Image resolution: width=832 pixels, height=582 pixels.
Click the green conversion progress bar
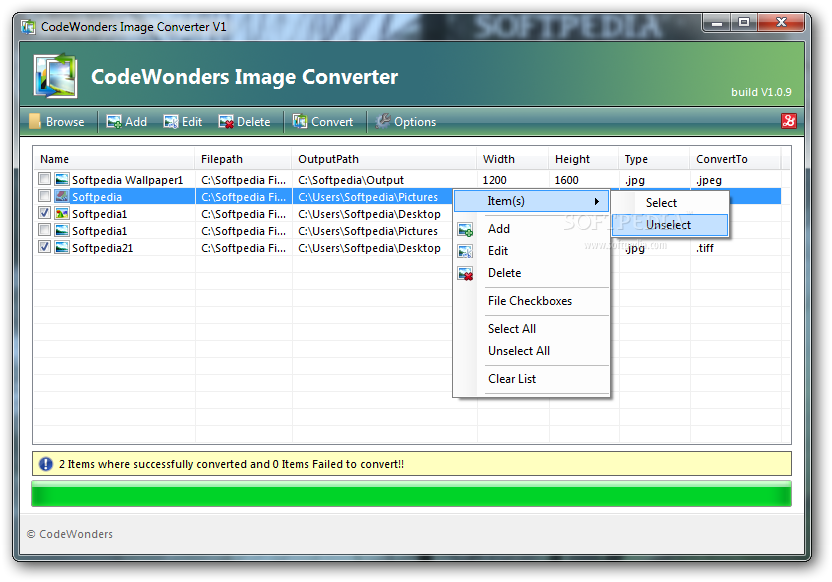tap(411, 494)
